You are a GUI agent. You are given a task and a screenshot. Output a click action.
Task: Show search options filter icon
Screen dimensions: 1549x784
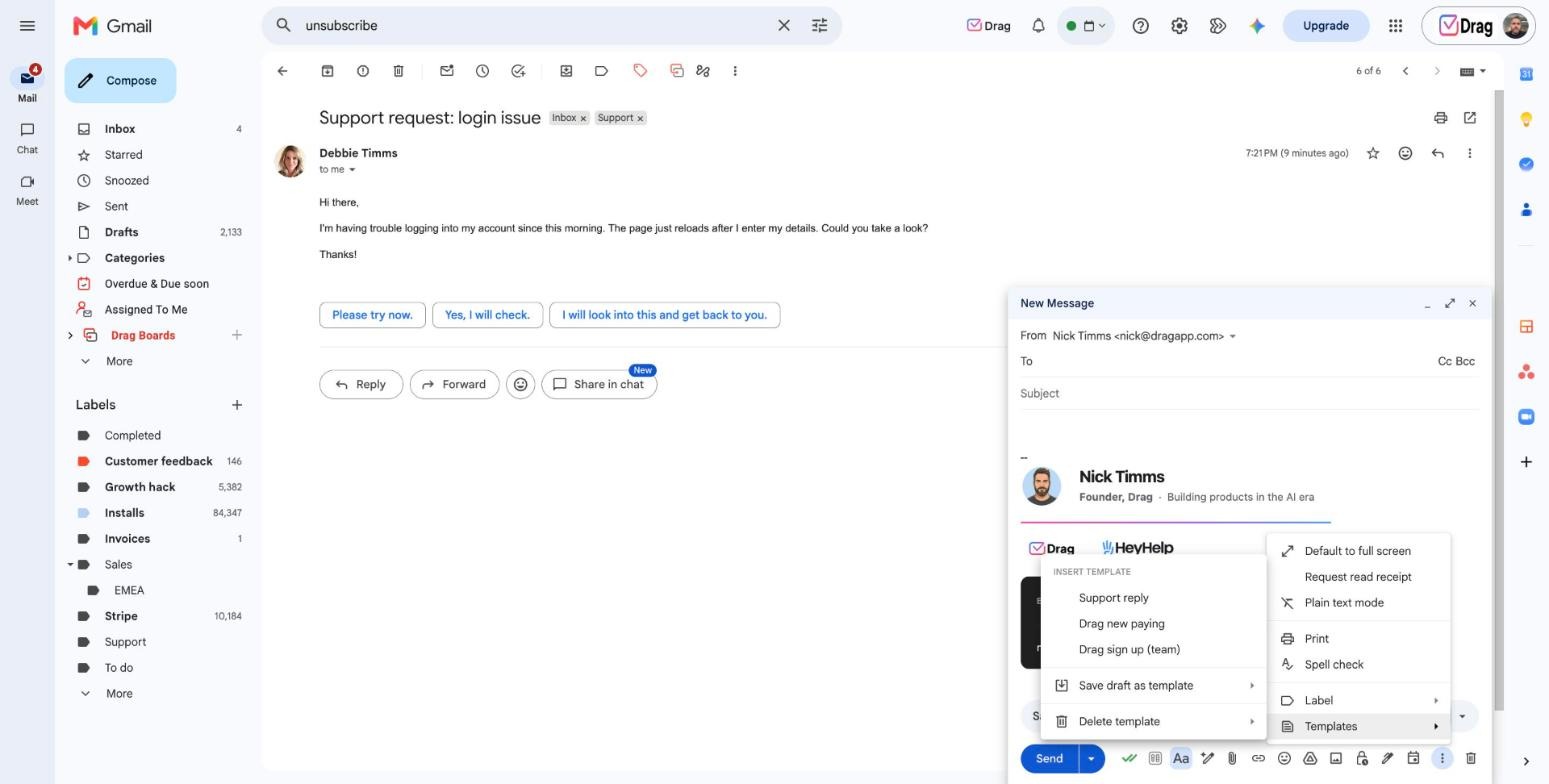pyautogui.click(x=819, y=26)
